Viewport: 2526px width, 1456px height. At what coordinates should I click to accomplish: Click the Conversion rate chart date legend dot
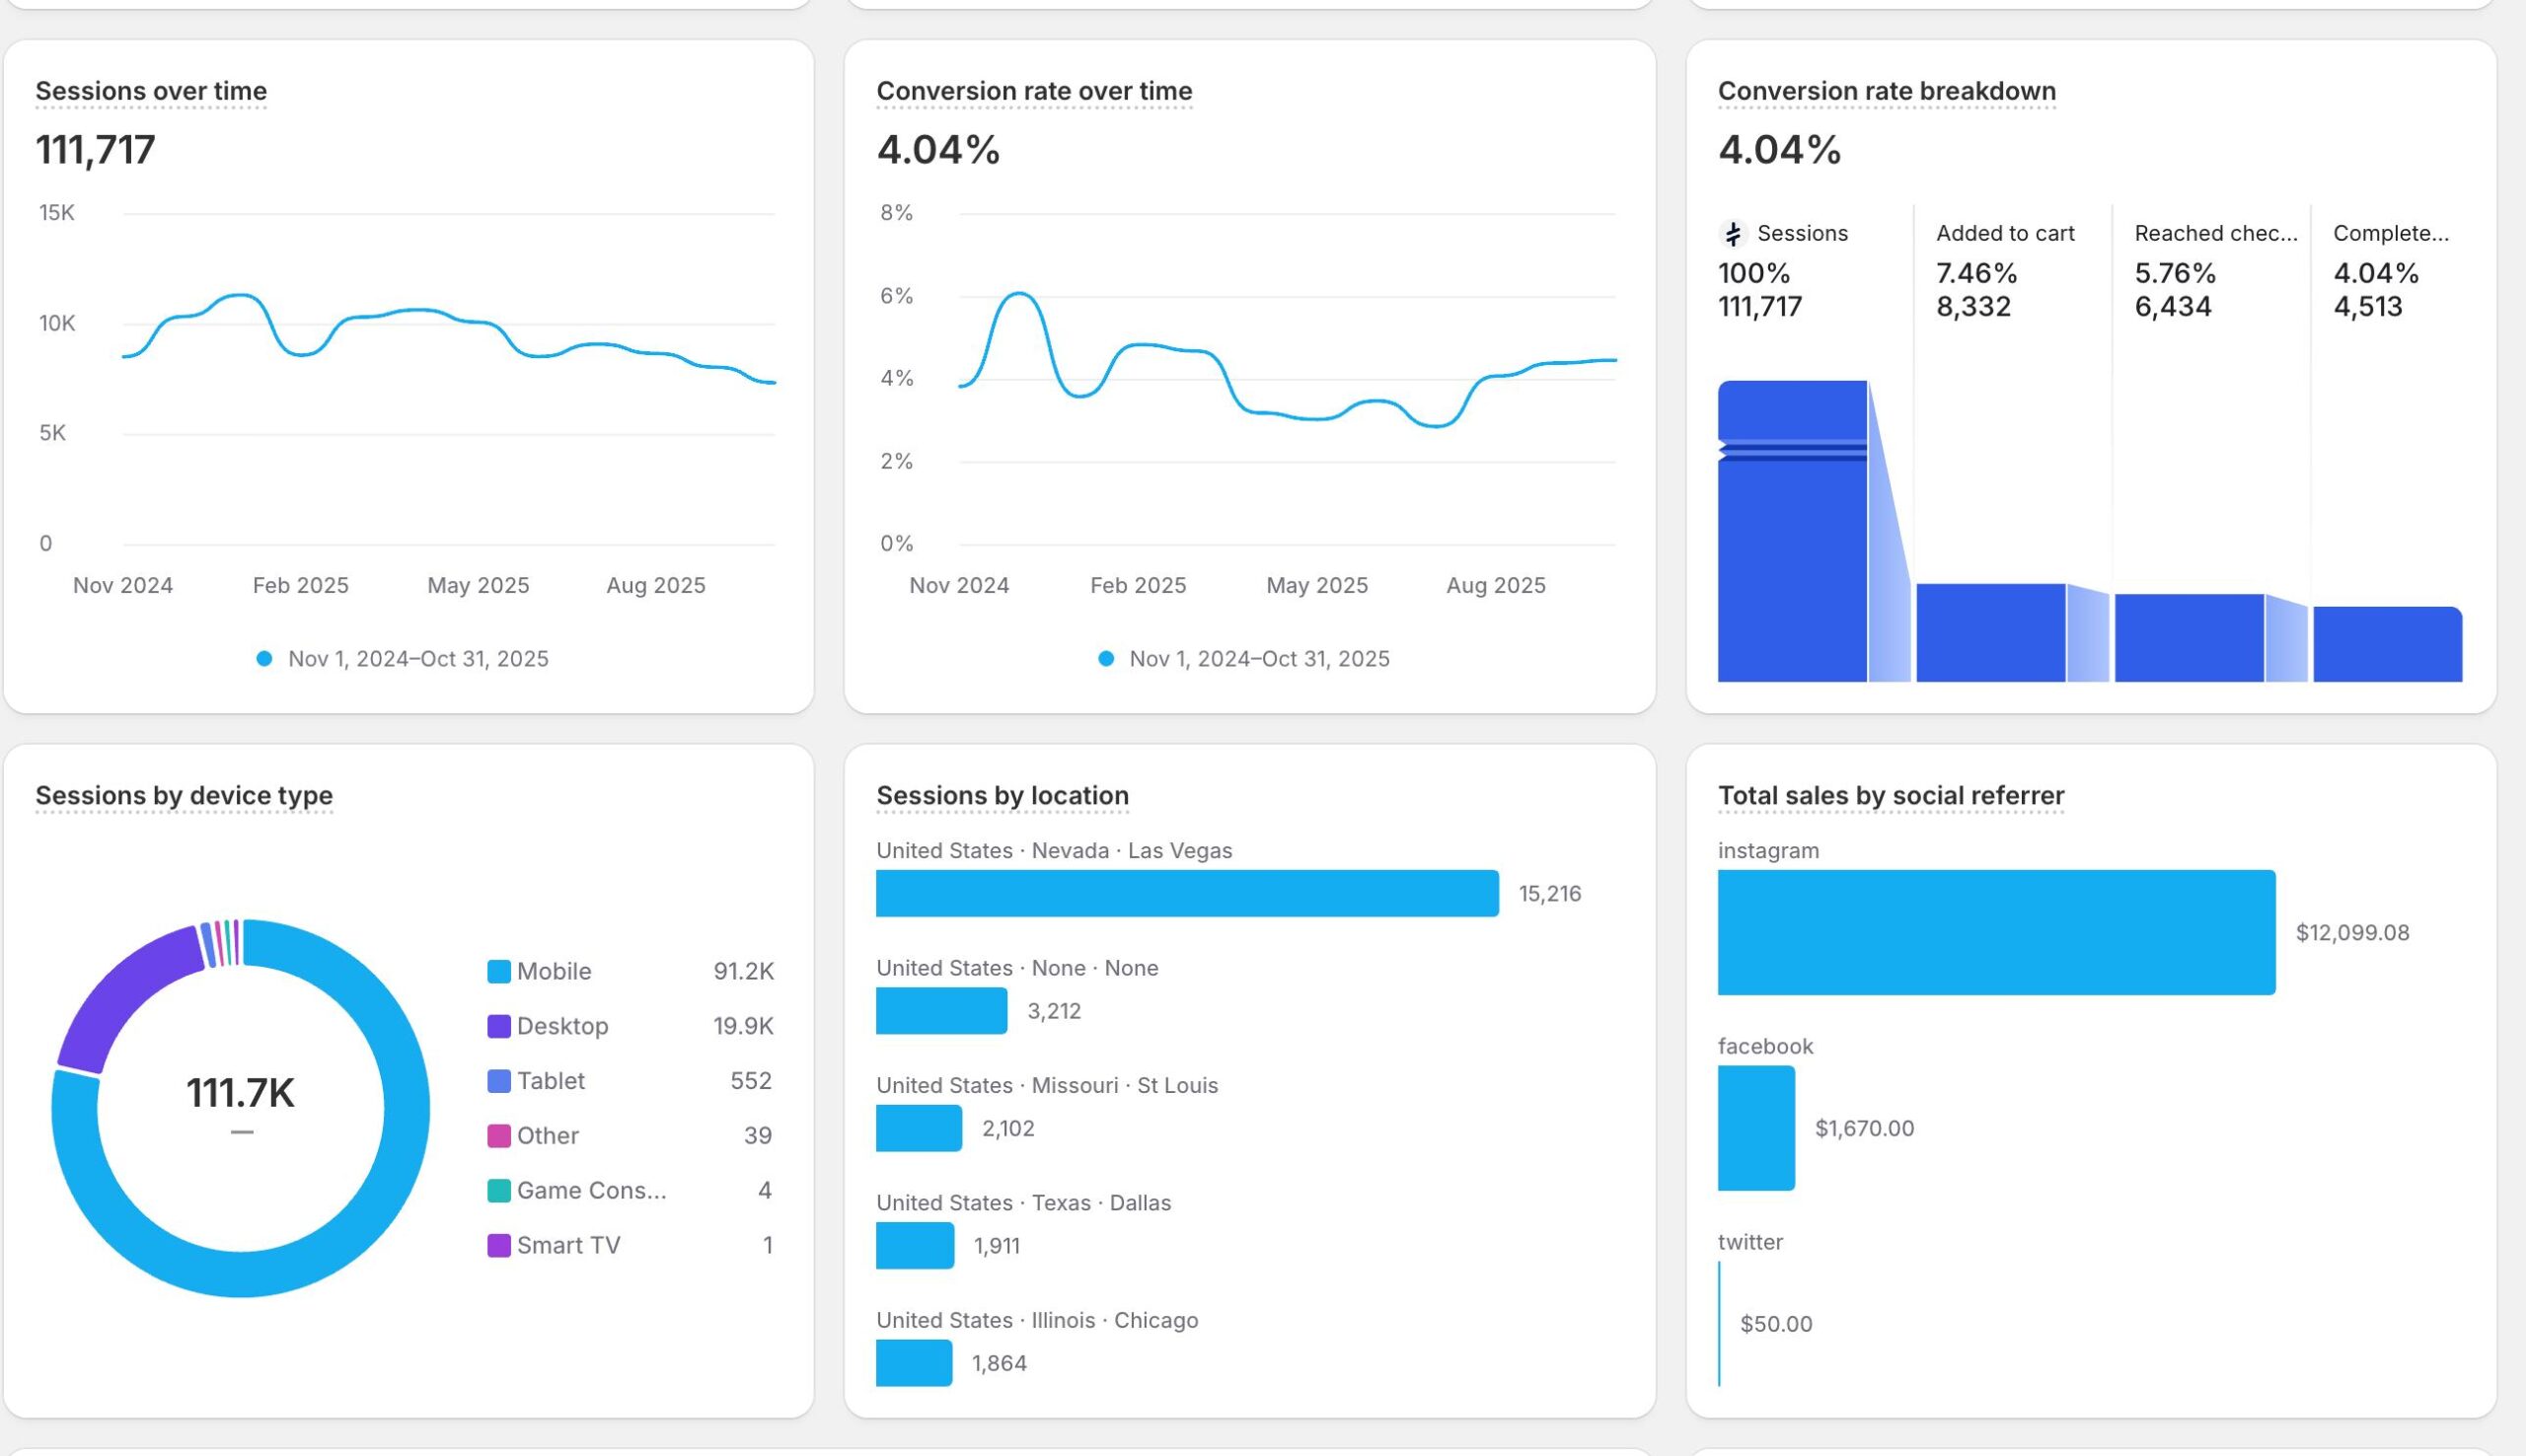(x=1105, y=659)
